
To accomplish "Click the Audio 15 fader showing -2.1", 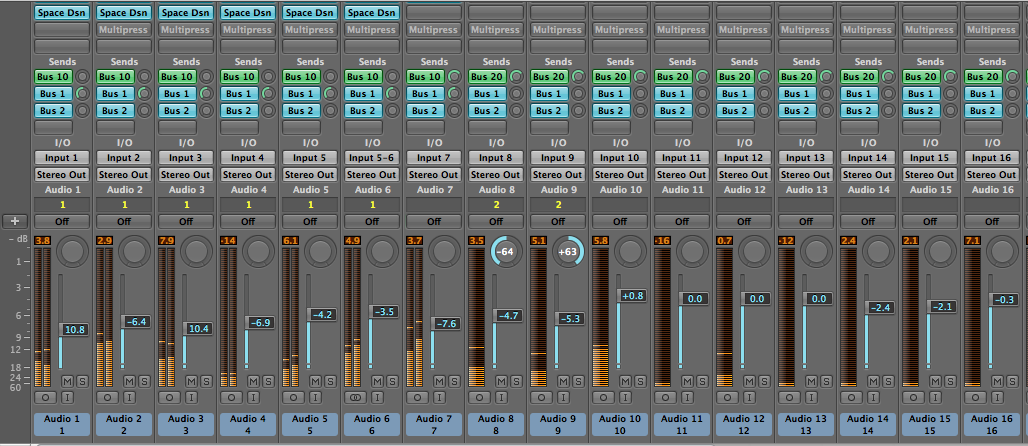I will coord(941,306).
